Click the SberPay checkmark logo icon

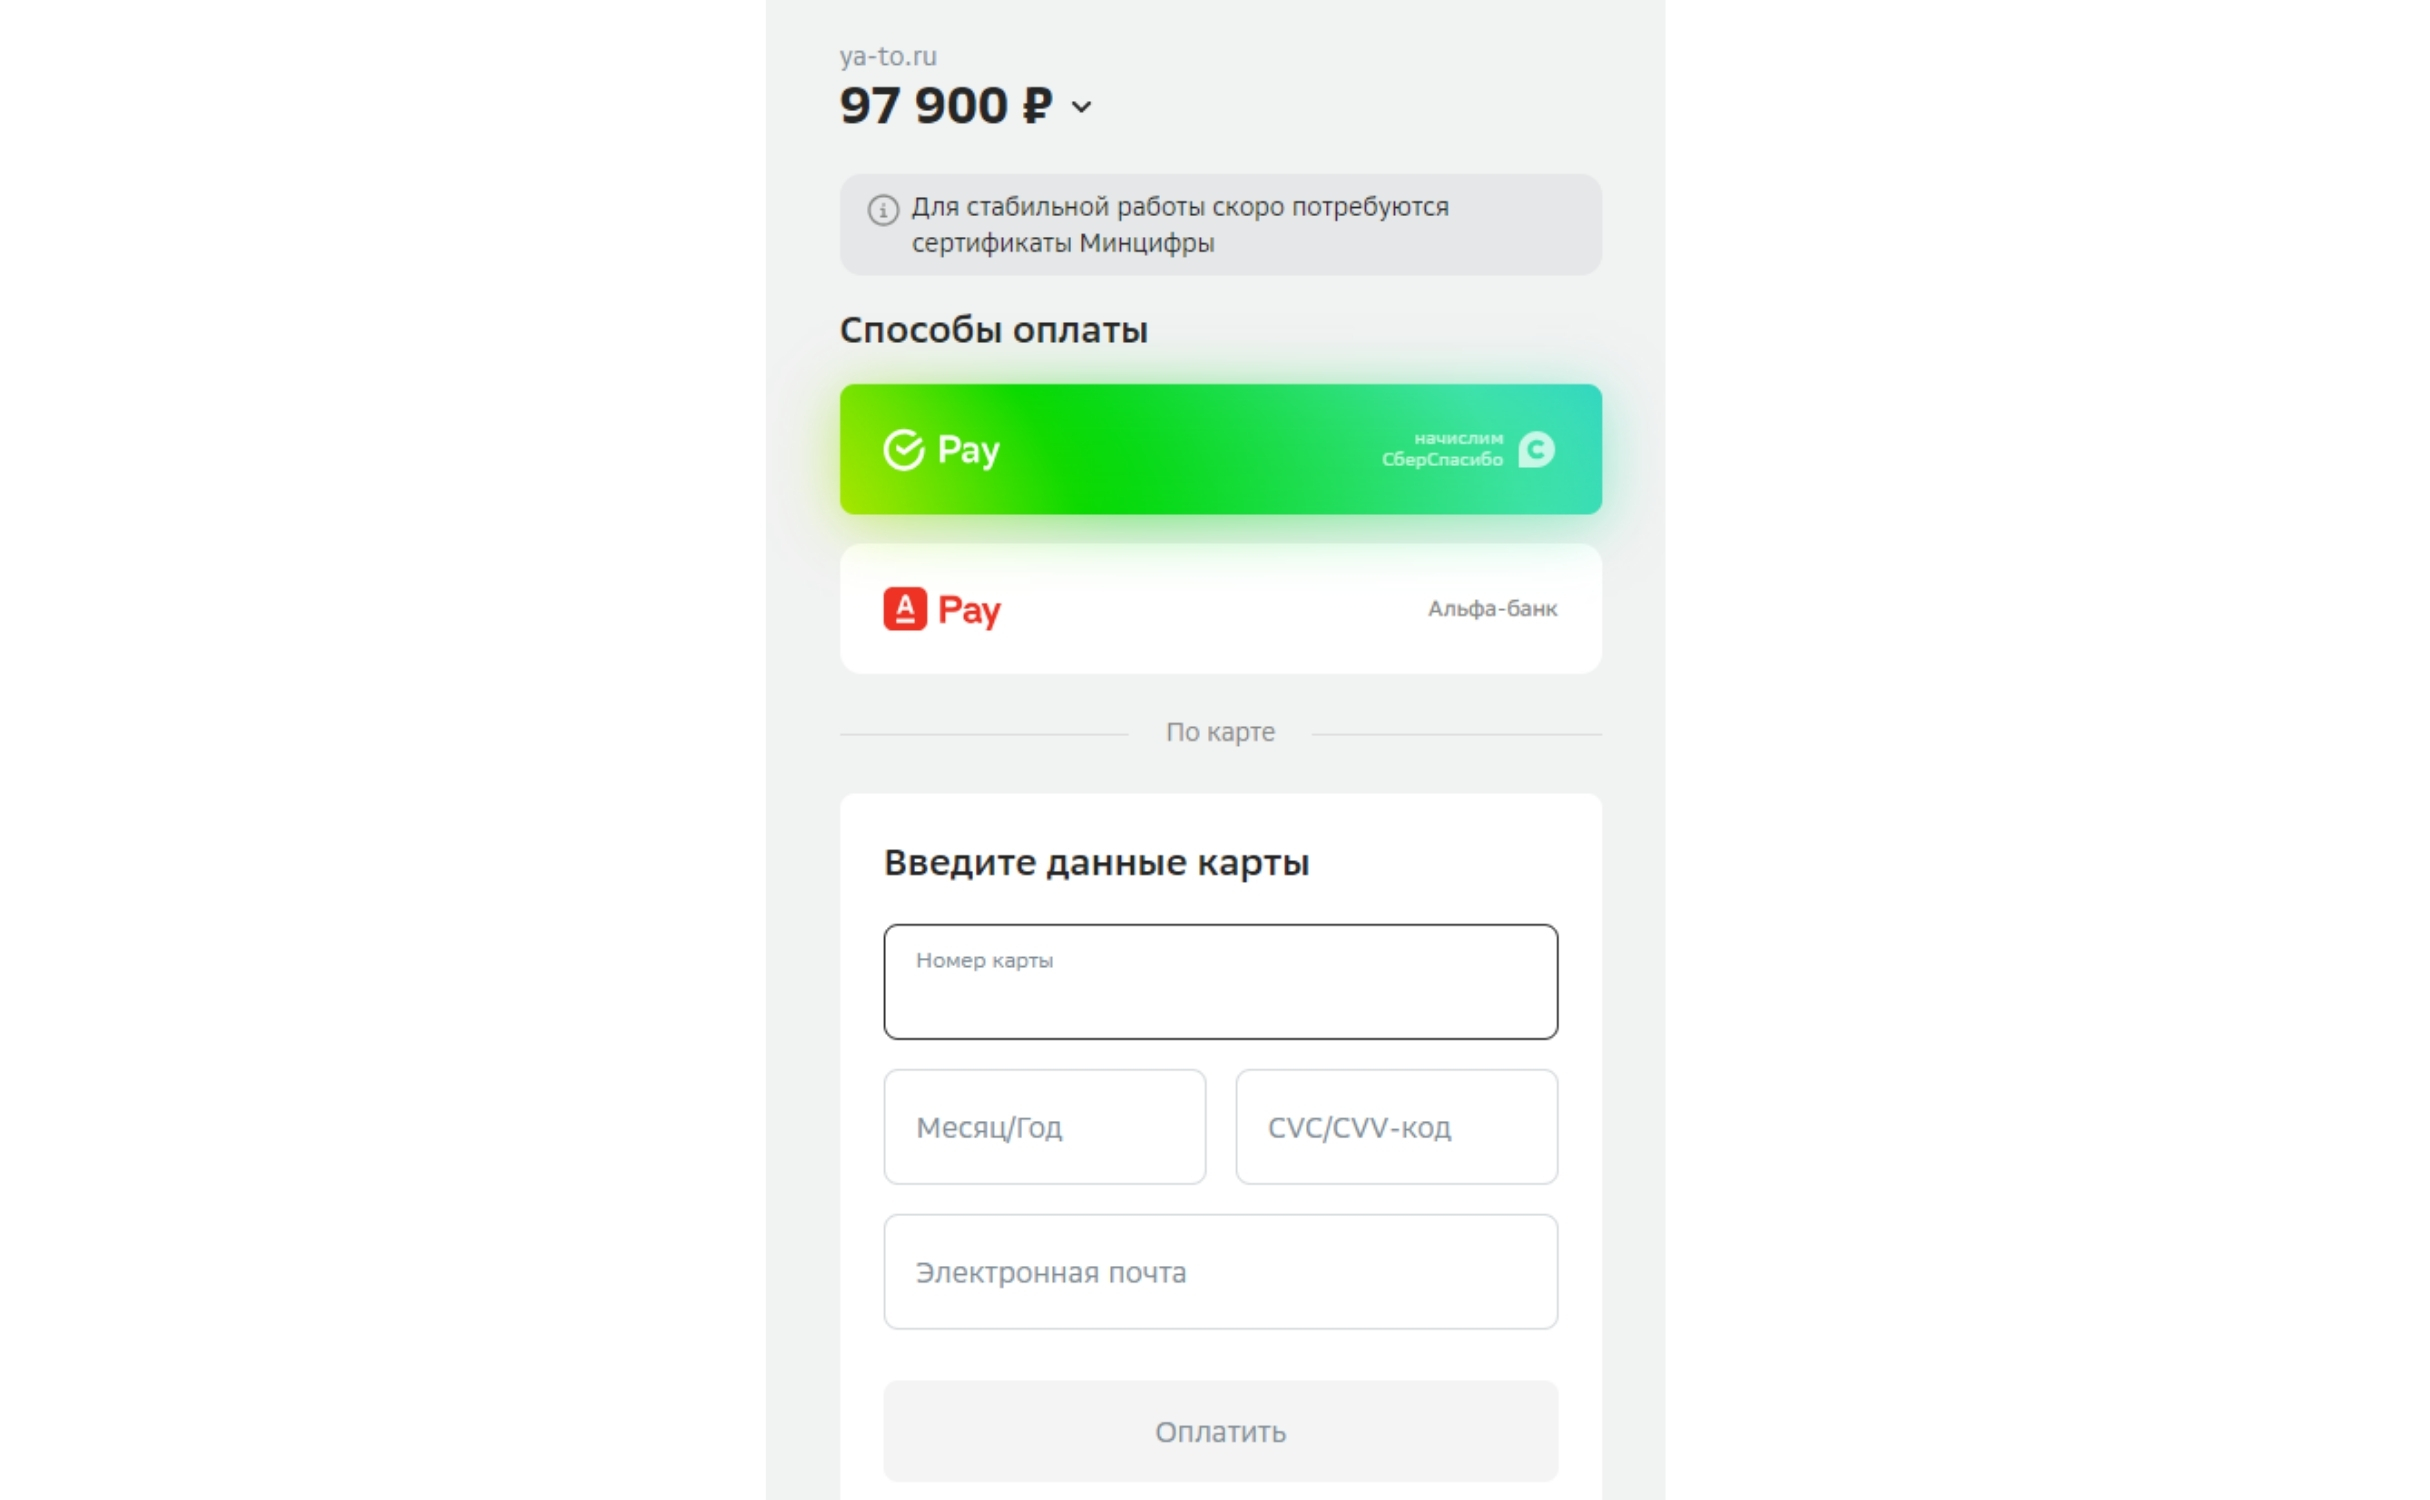(904, 450)
